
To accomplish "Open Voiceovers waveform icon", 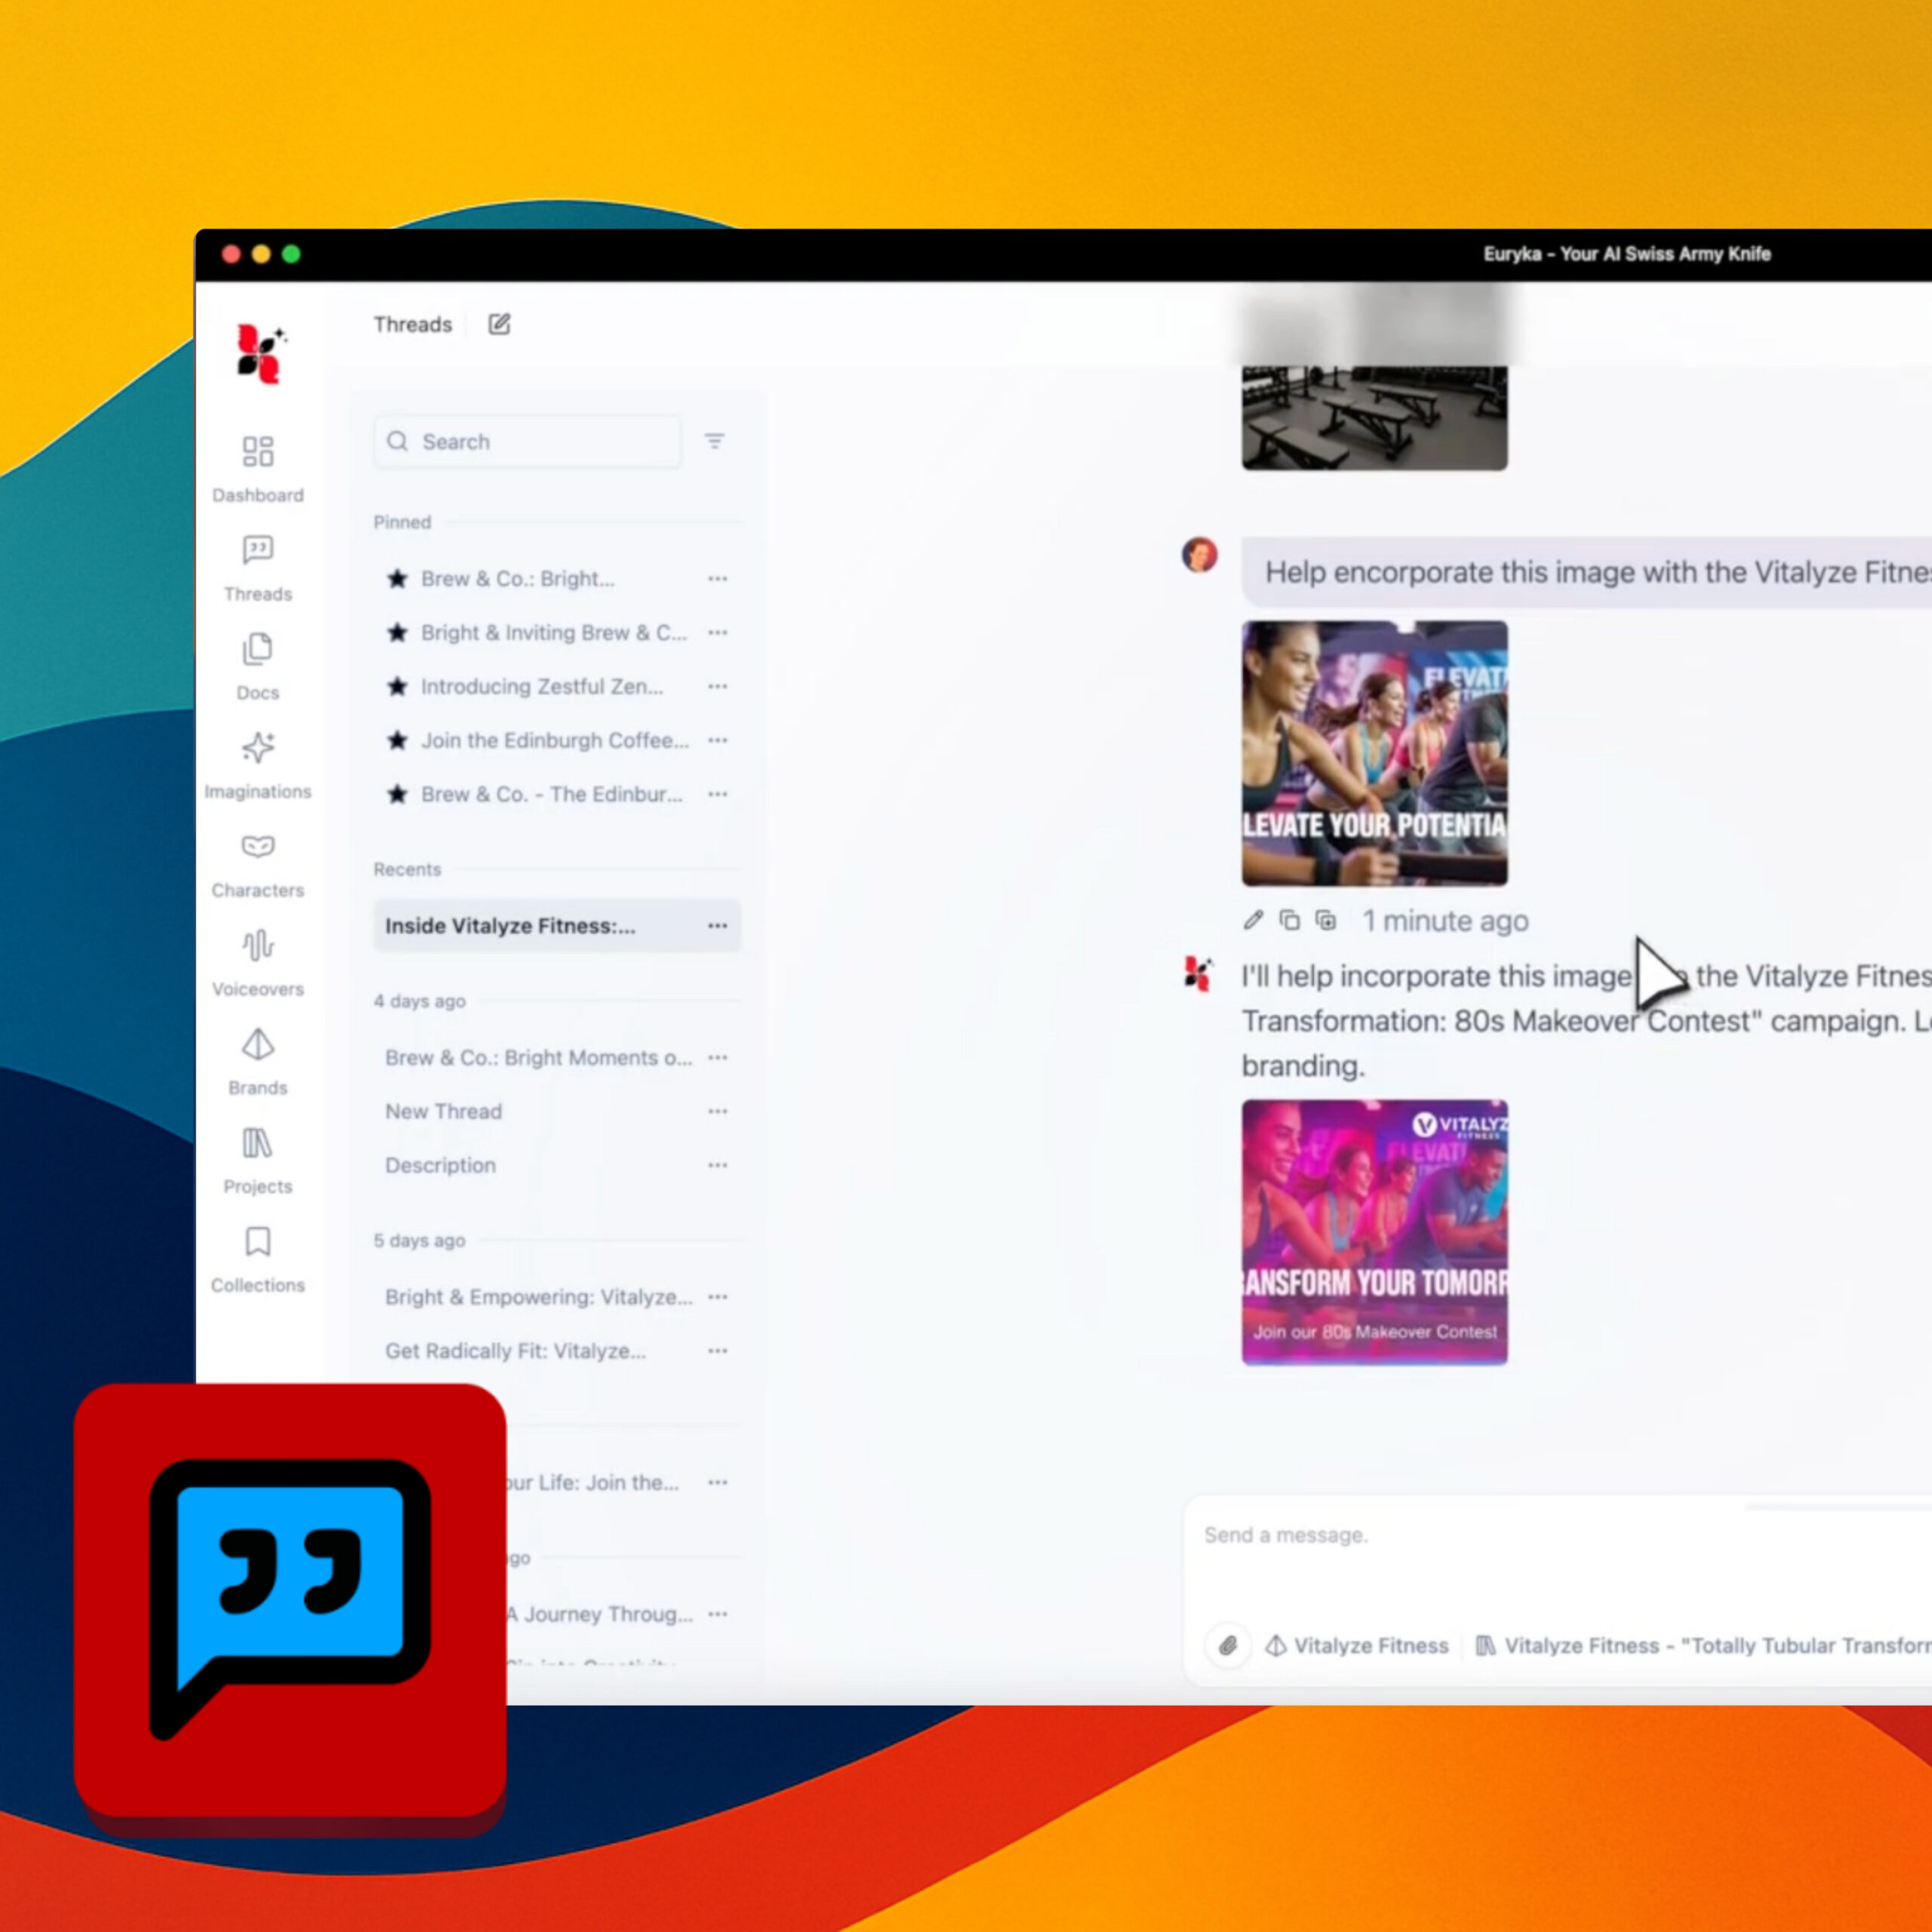I will point(257,945).
